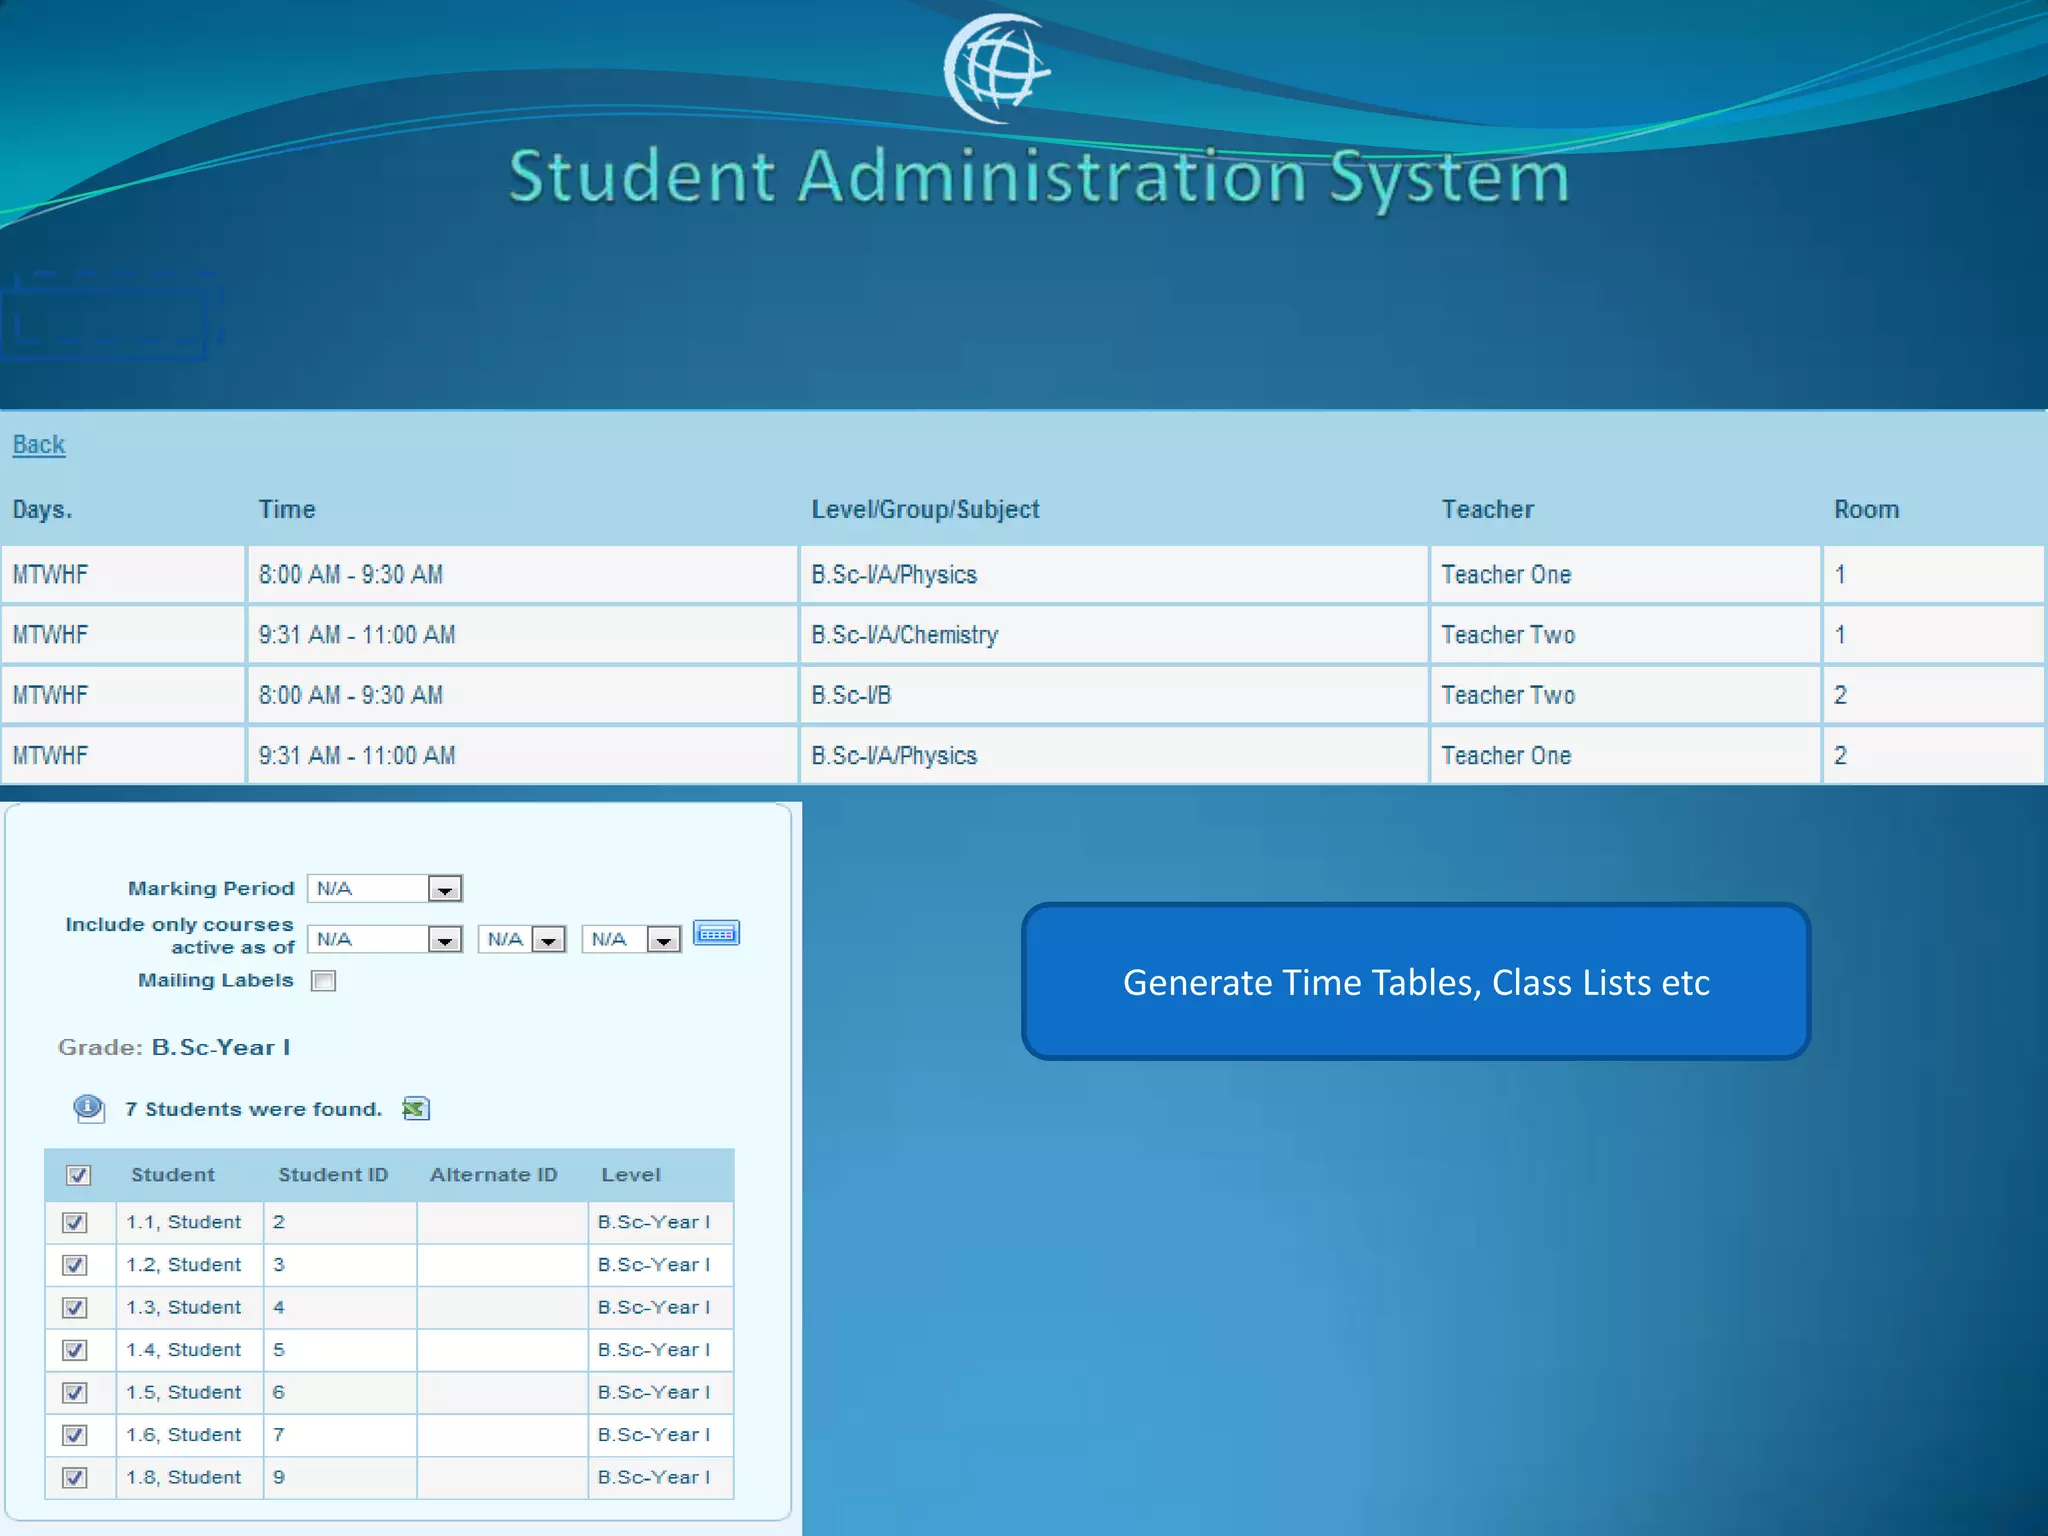Click the Marking Period label

211,888
